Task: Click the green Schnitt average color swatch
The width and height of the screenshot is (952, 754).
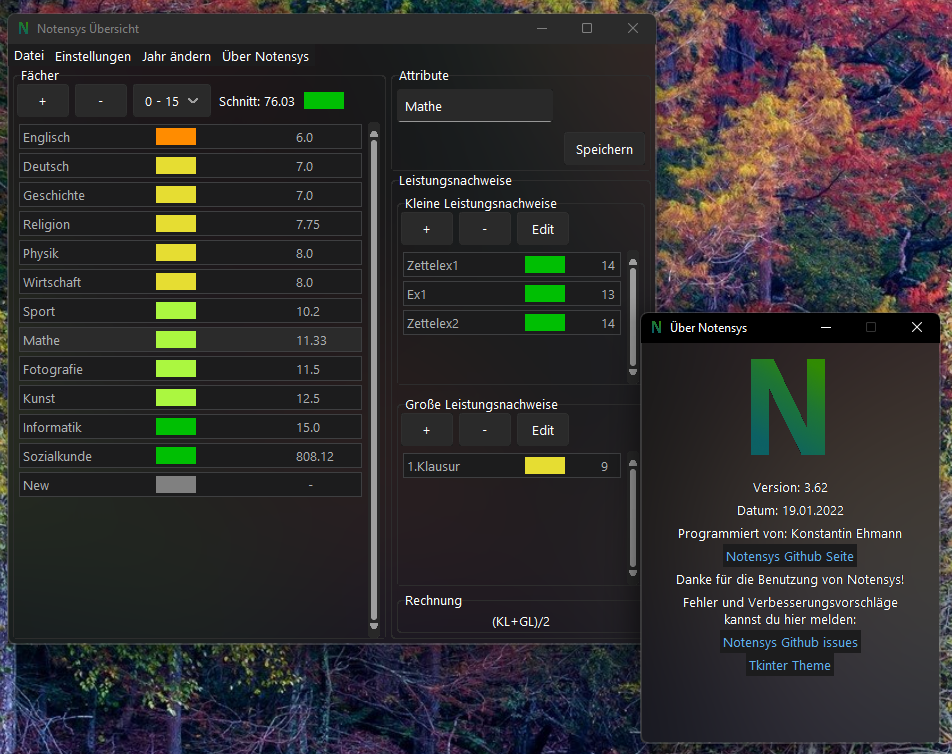Action: tap(324, 101)
